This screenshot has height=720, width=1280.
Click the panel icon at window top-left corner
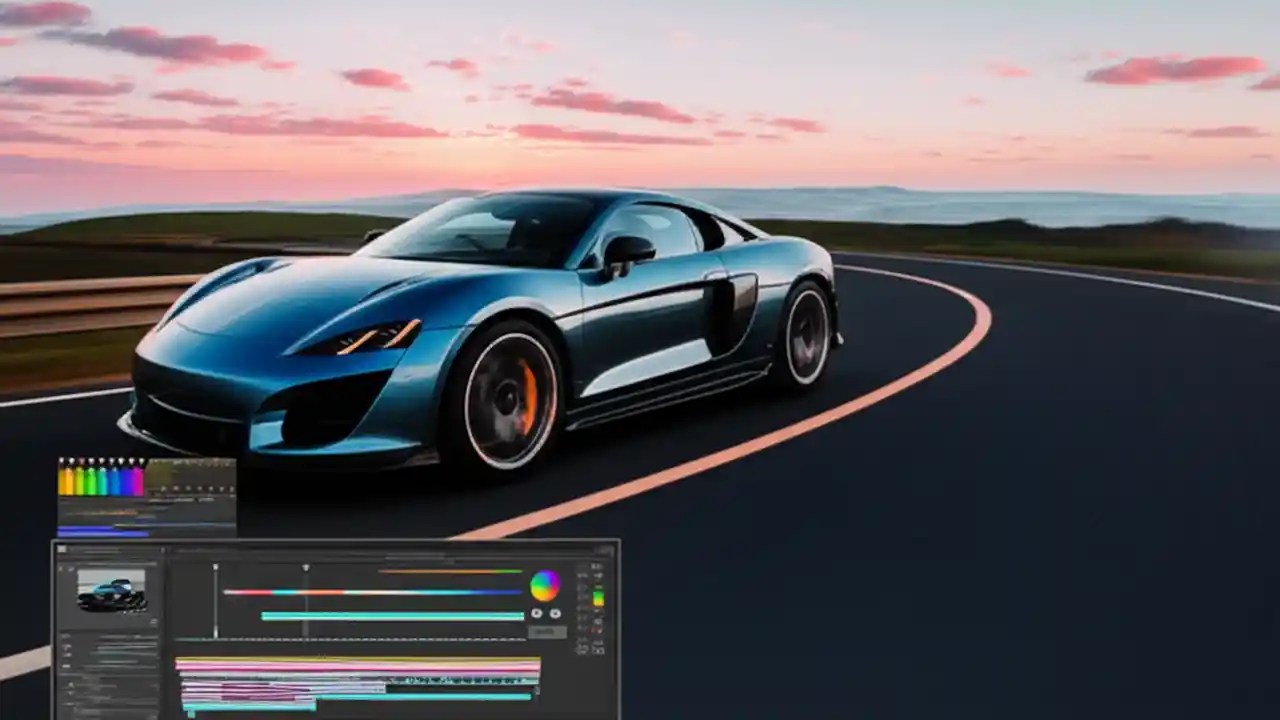[x=62, y=547]
